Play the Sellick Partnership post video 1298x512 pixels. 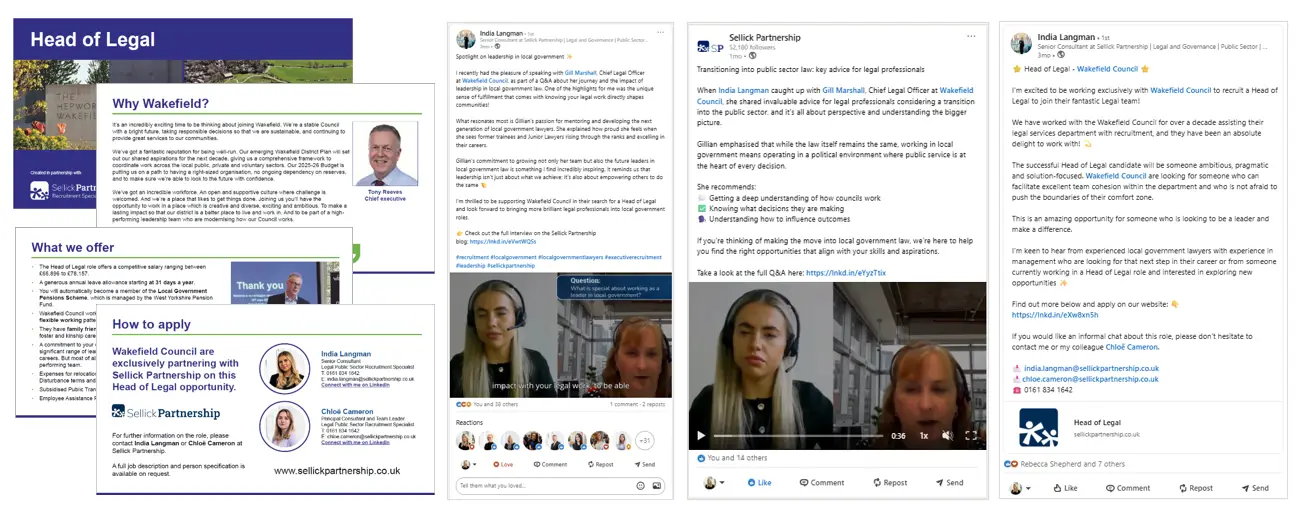pyautogui.click(x=700, y=436)
